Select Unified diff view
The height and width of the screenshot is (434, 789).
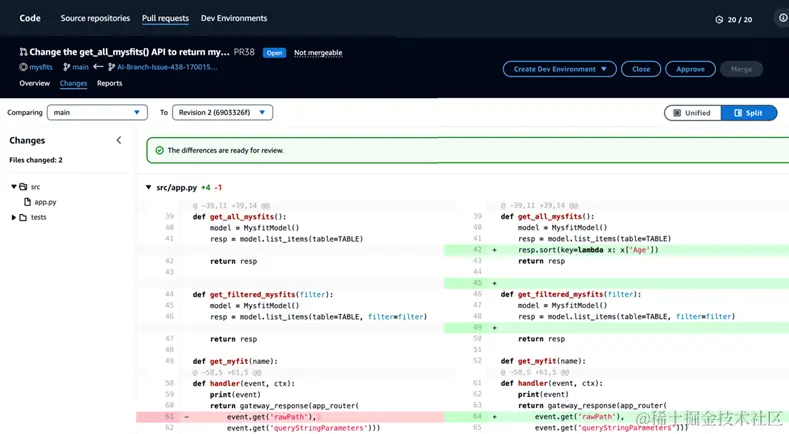click(x=692, y=113)
